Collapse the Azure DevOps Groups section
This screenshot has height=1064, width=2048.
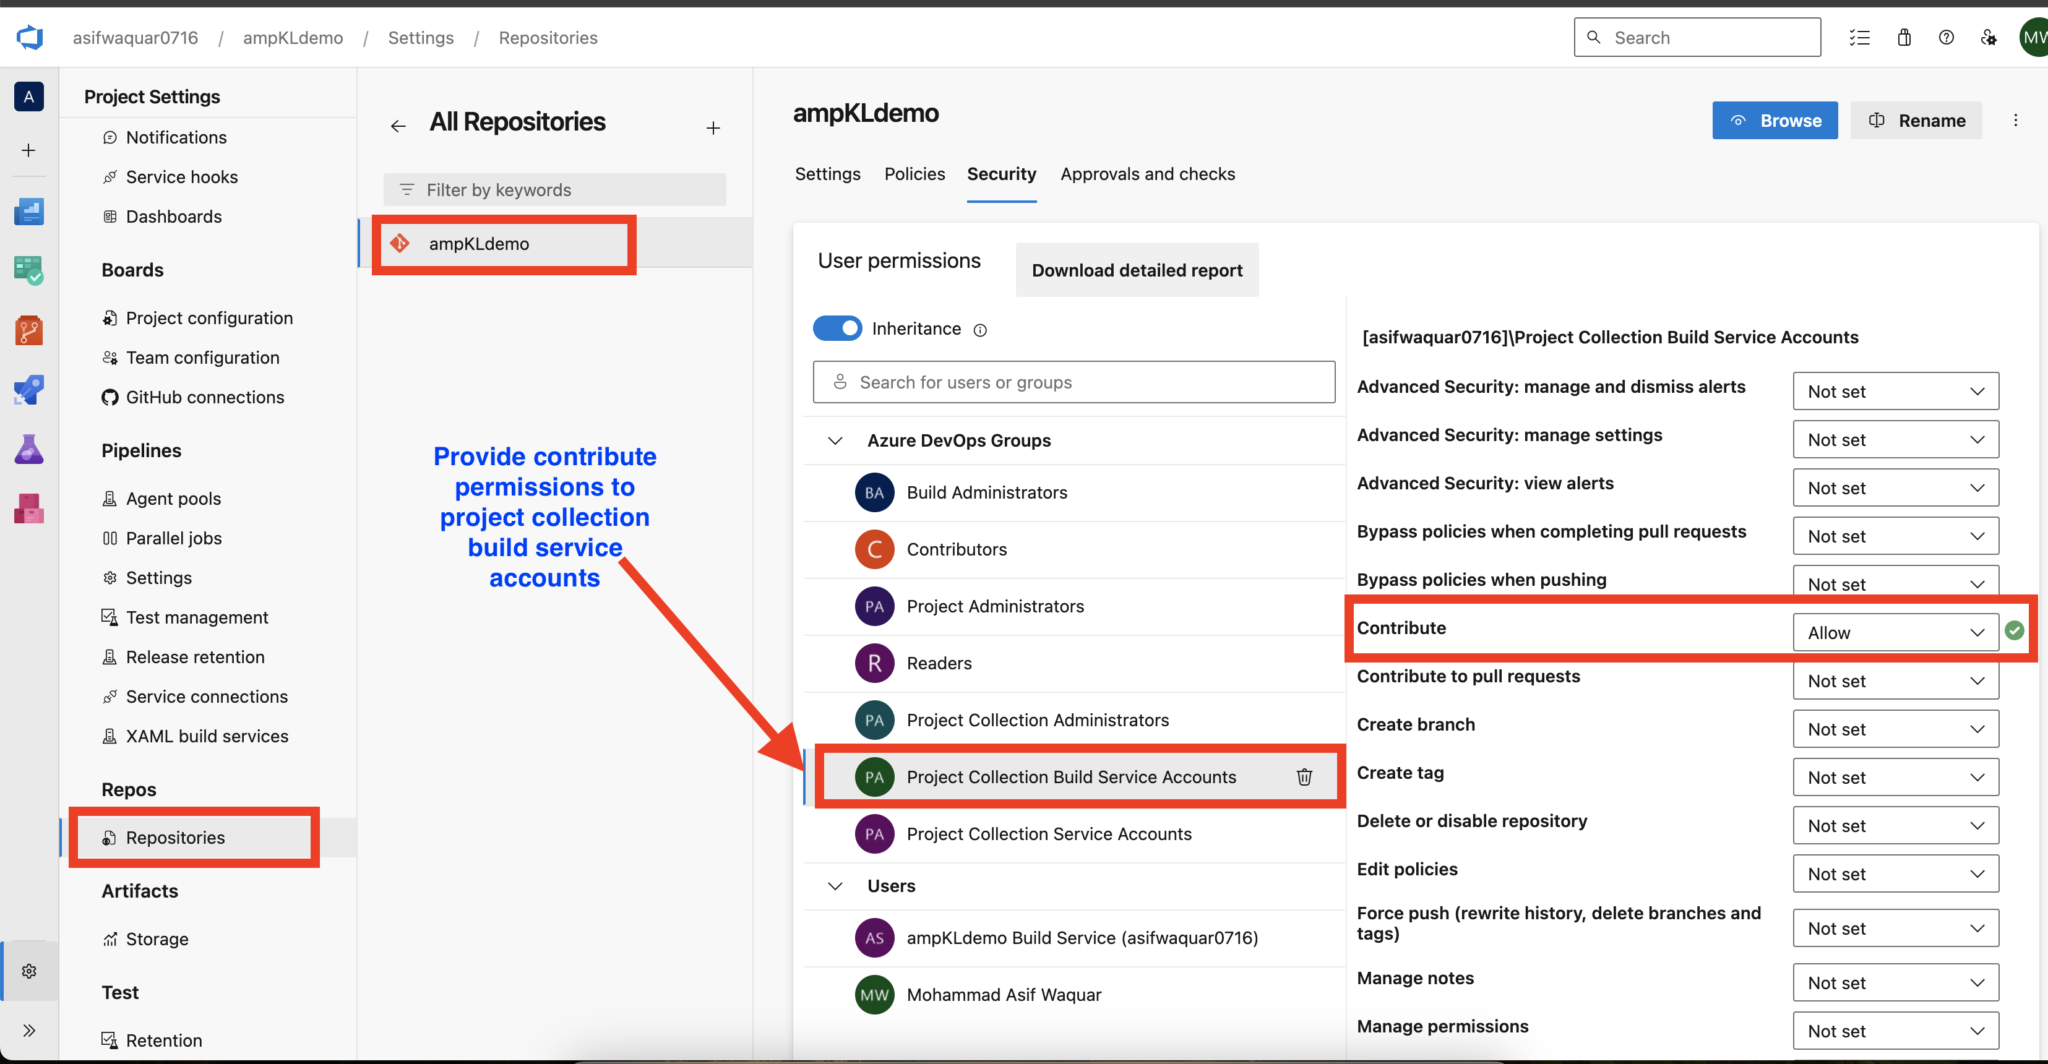pos(836,440)
